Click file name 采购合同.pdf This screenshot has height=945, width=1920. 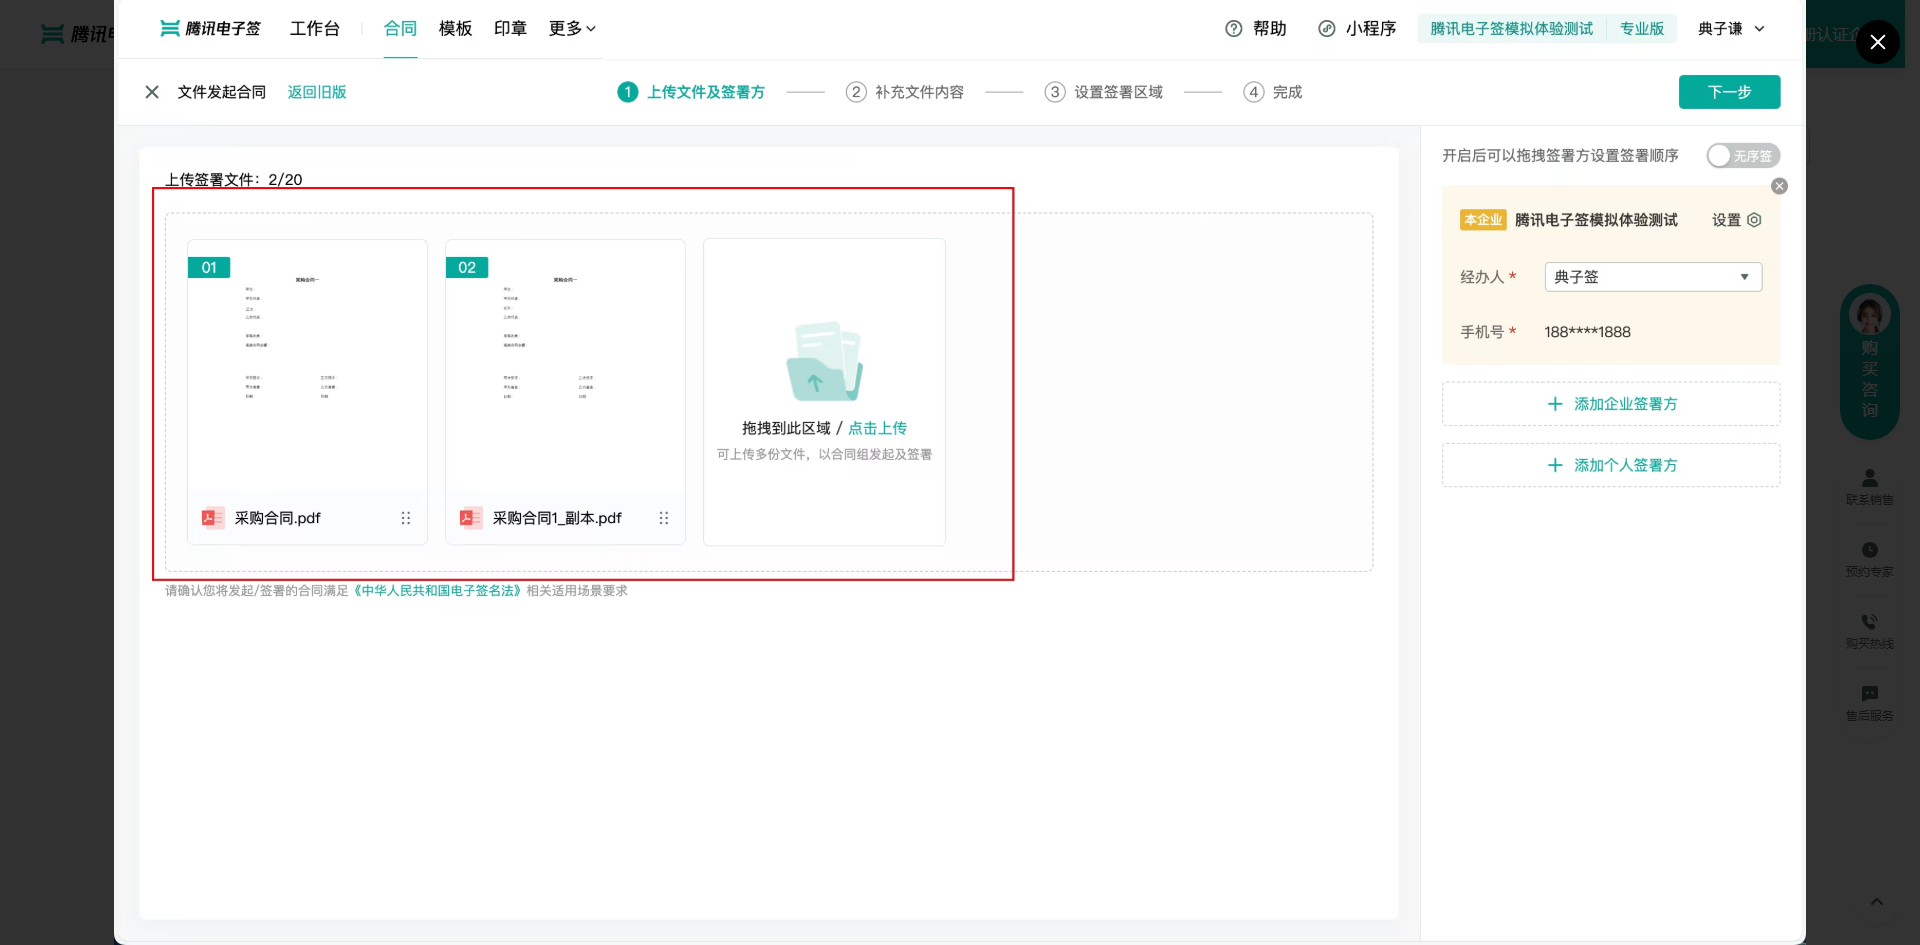tap(277, 518)
